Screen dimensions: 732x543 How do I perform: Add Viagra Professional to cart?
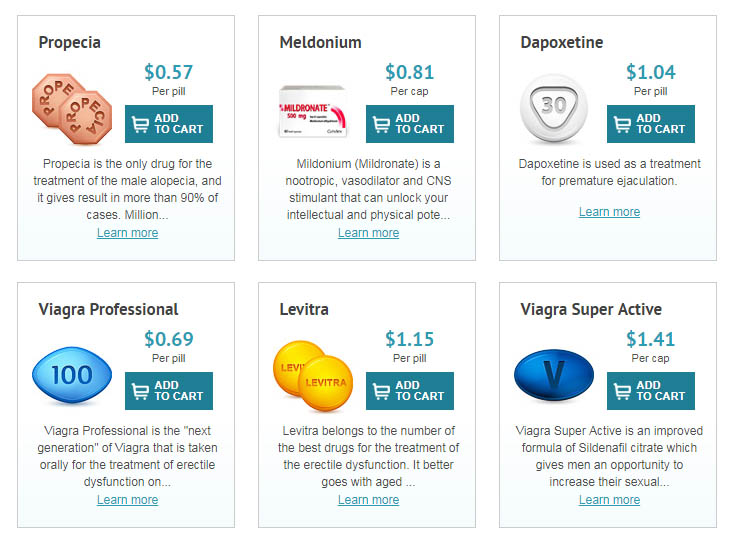coord(169,391)
